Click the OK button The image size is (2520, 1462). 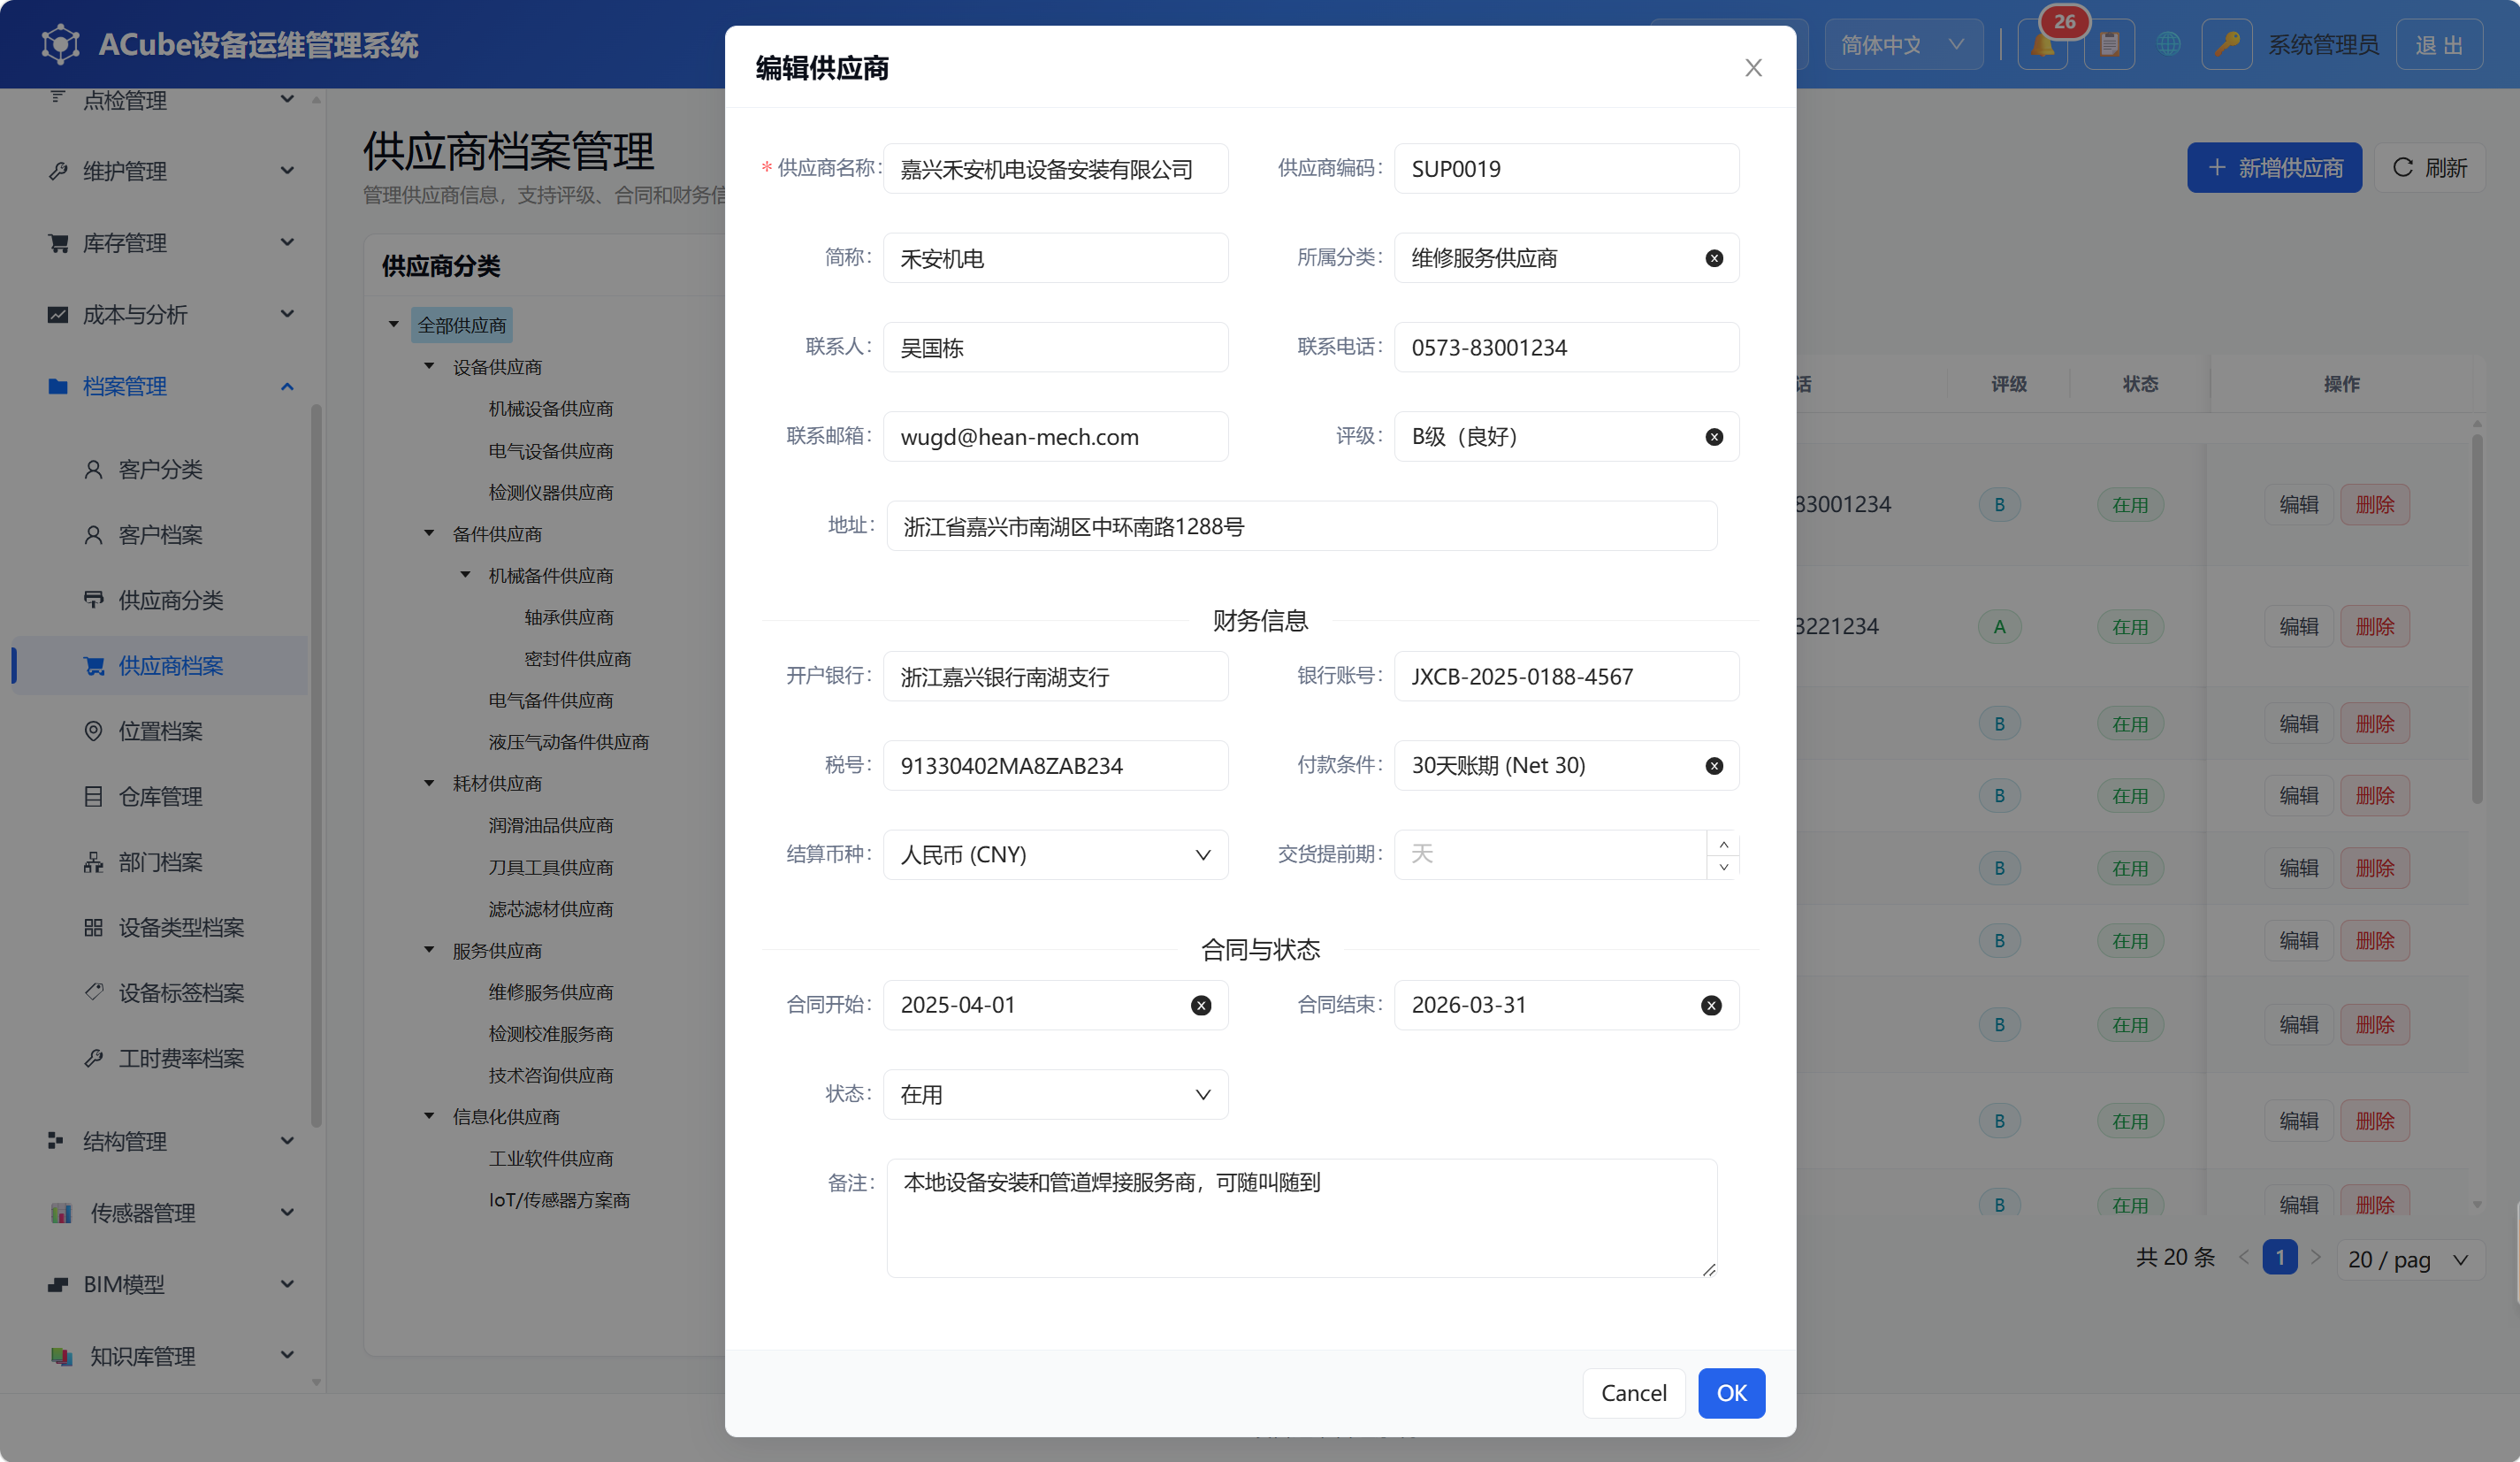[x=1731, y=1393]
